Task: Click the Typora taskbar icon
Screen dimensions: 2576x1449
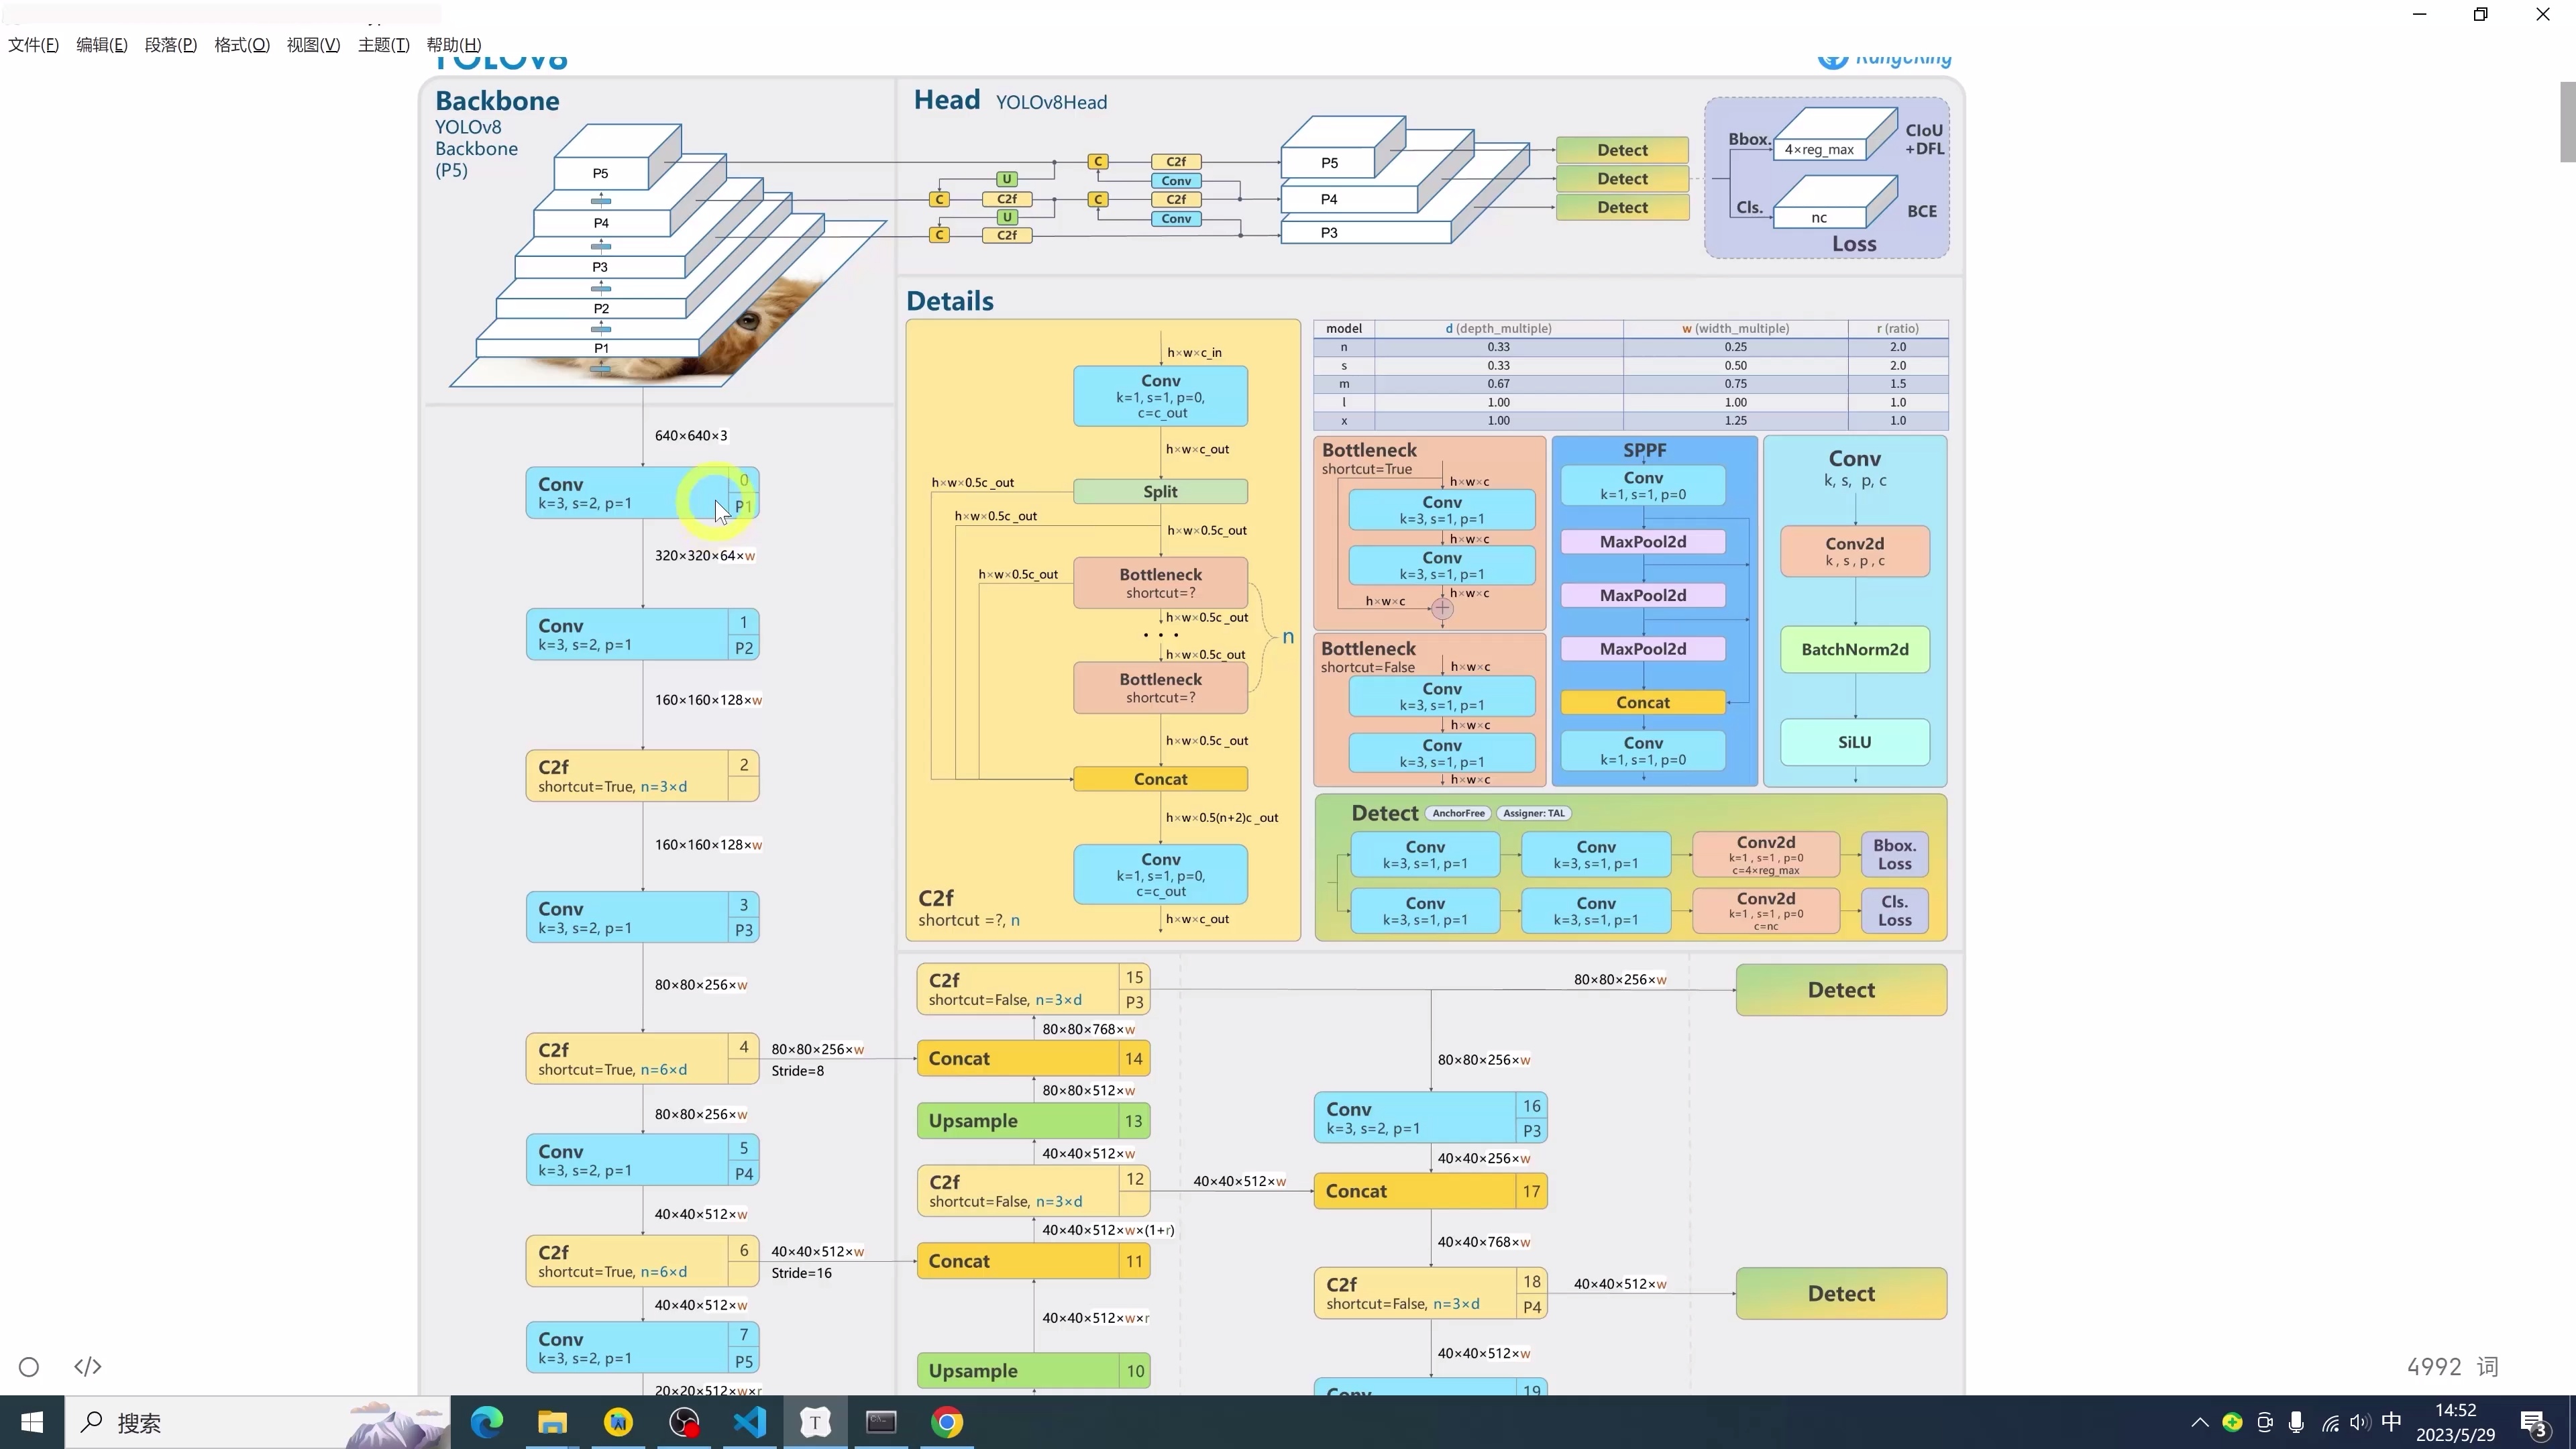Action: coord(815,1422)
